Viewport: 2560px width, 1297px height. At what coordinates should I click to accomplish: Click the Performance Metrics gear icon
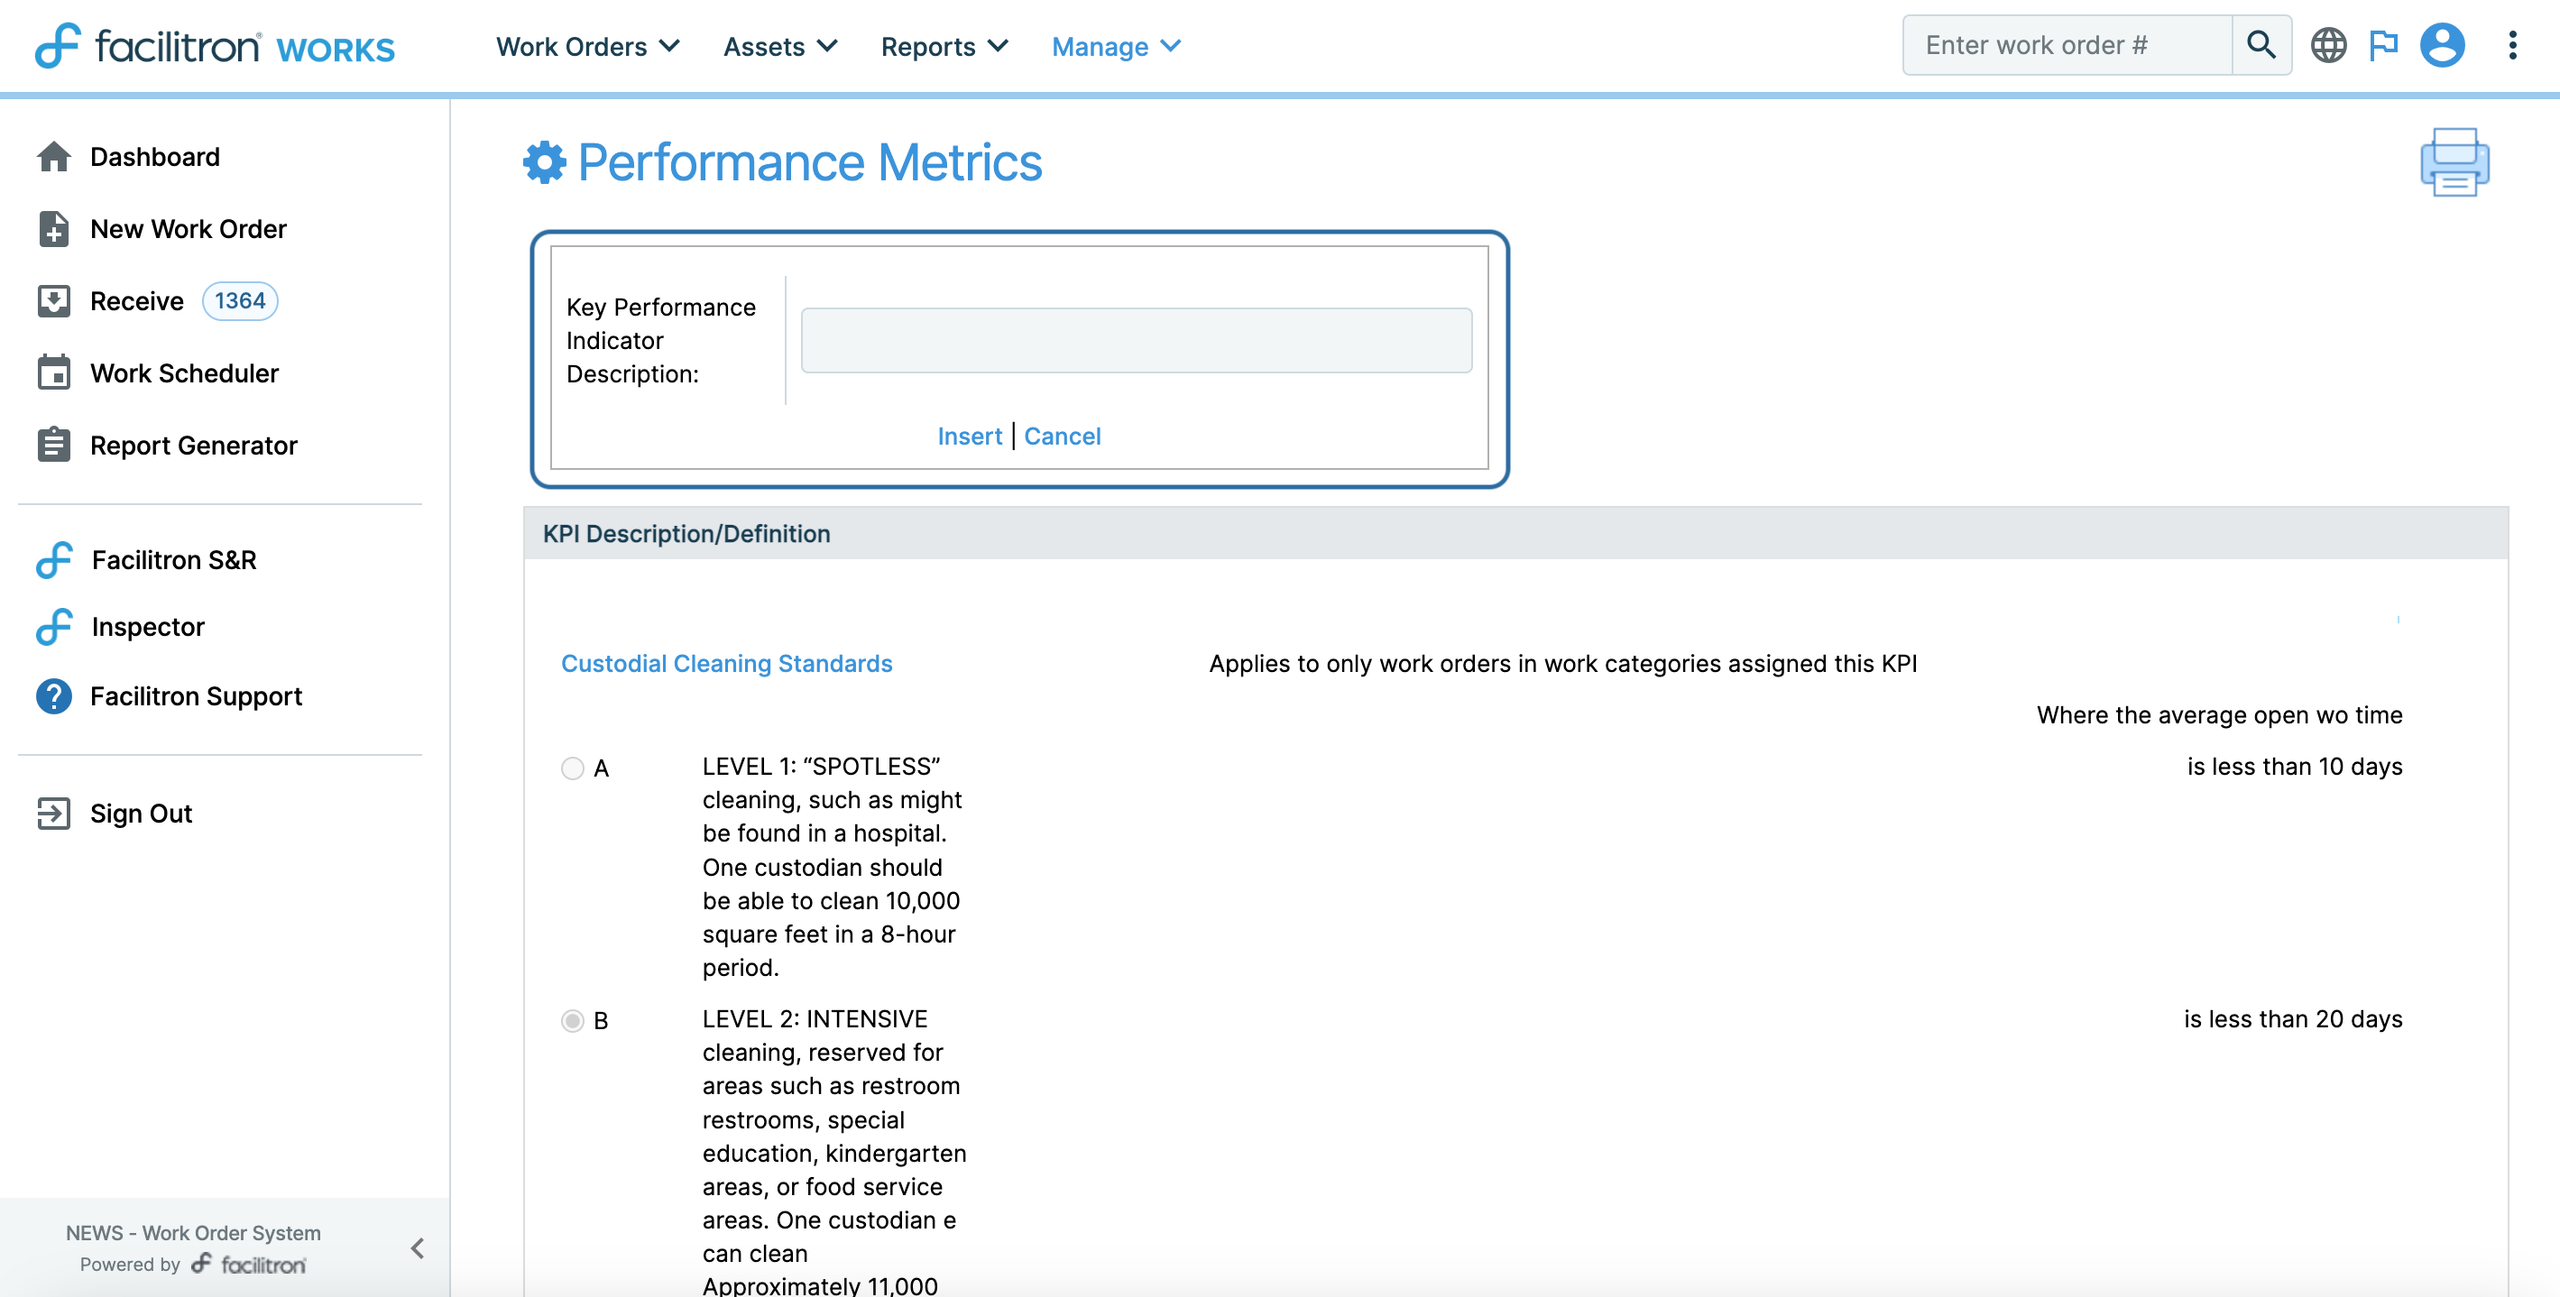coord(545,162)
